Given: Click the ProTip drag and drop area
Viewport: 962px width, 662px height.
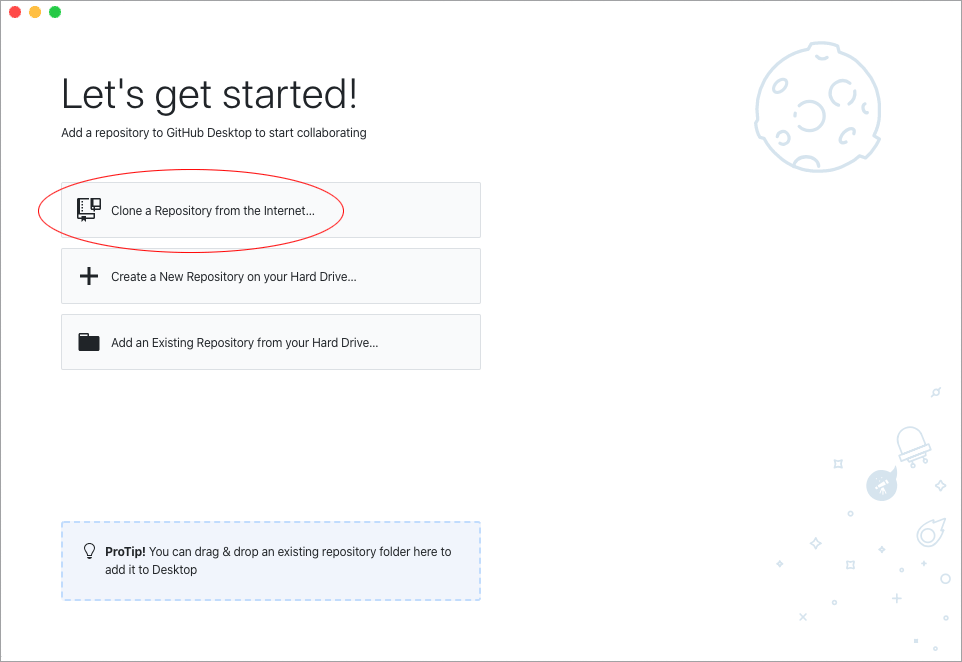Looking at the screenshot, I should pos(271,561).
